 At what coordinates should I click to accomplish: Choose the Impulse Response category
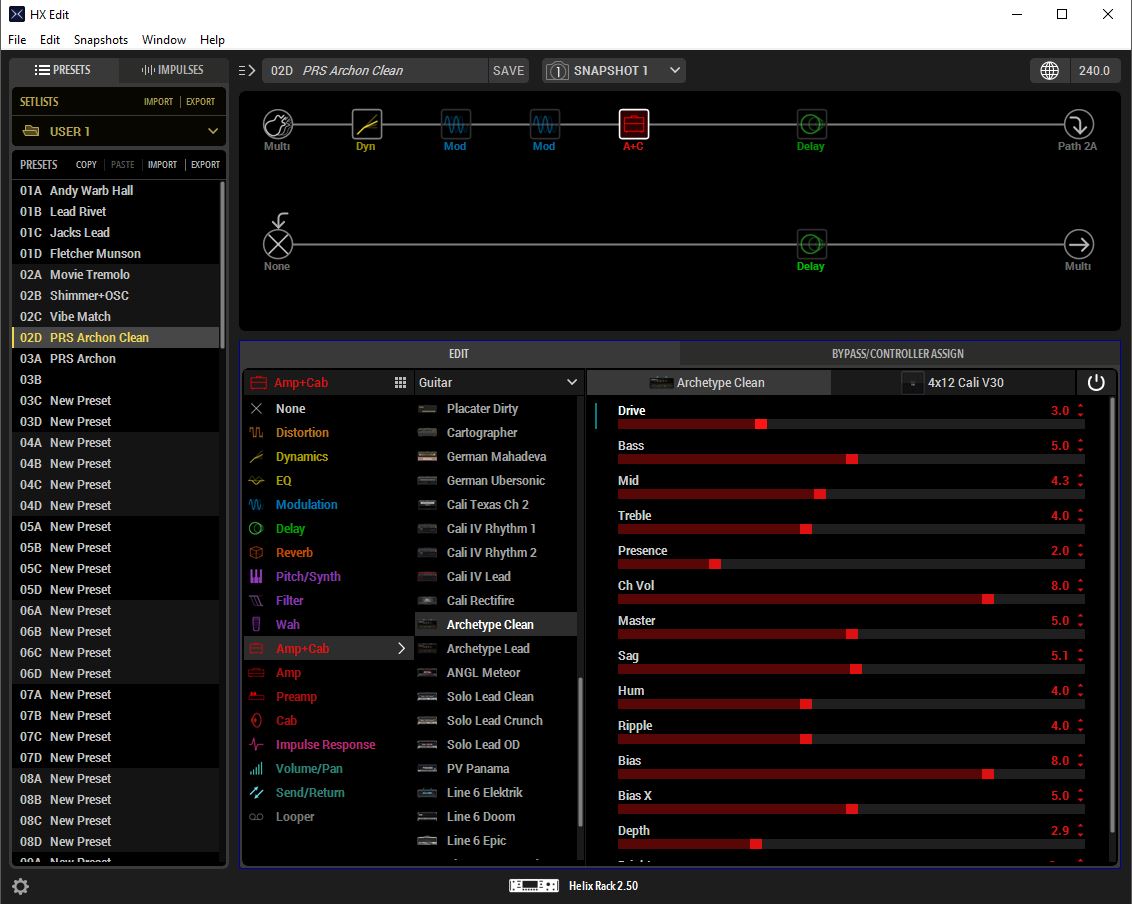pyautogui.click(x=328, y=744)
